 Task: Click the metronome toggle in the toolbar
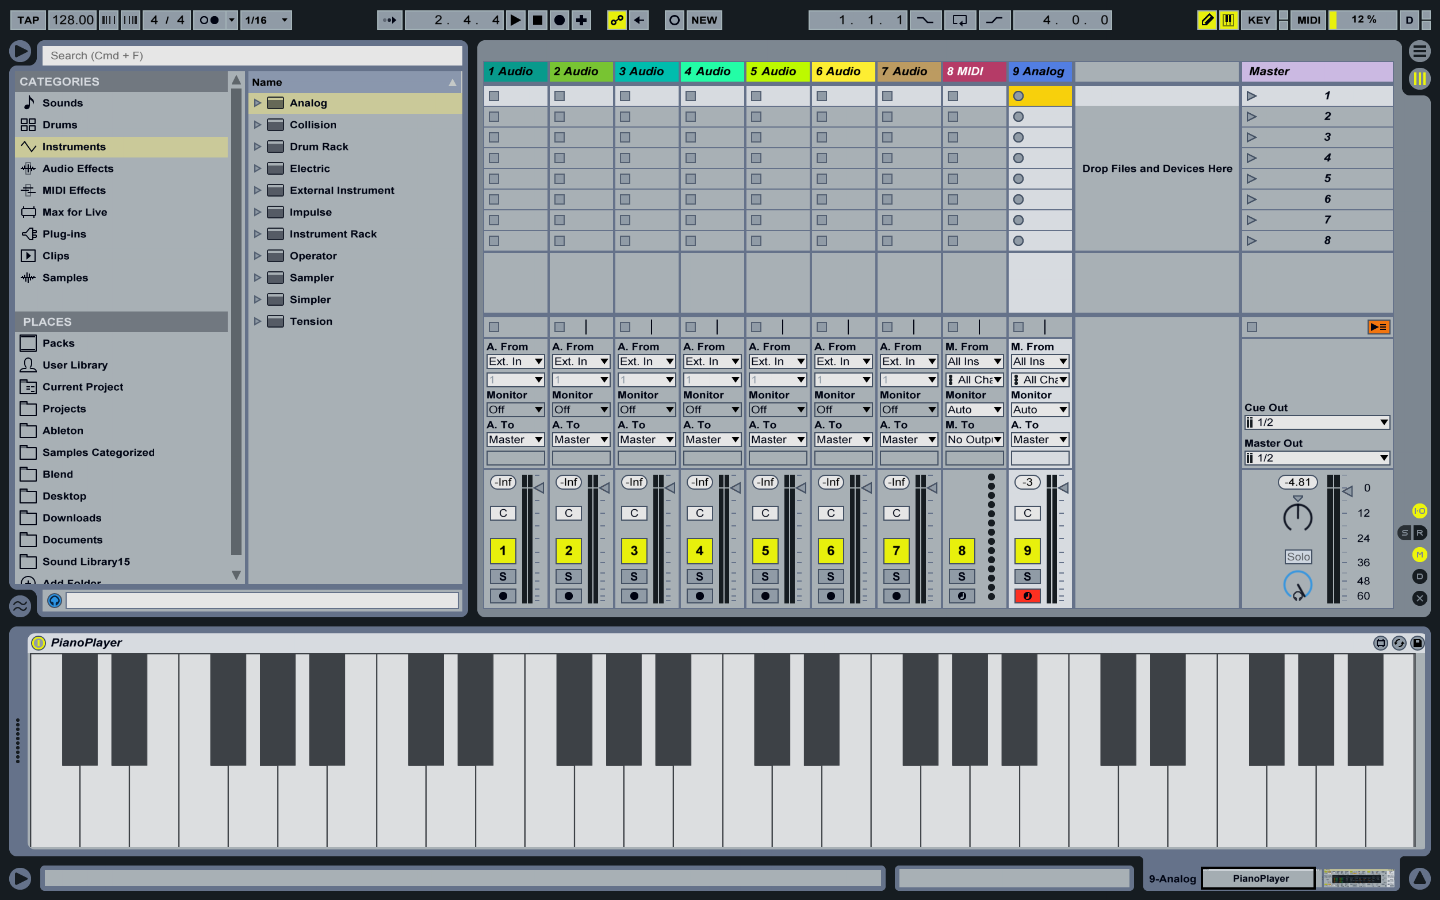[209, 20]
